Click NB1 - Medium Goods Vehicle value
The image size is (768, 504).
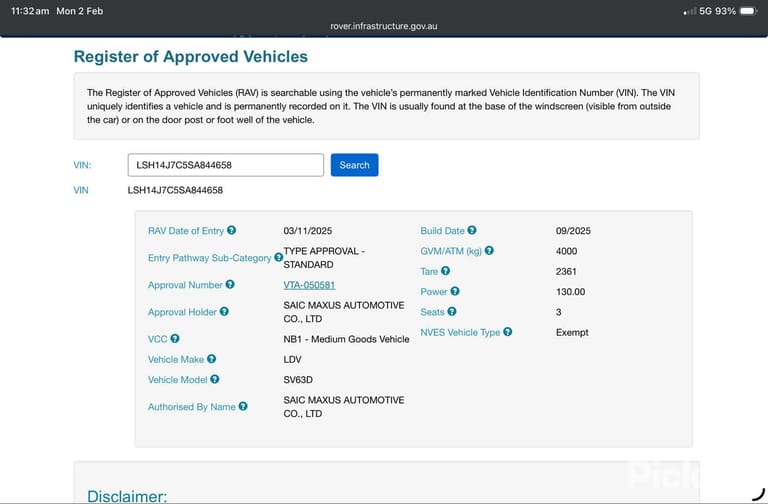tap(346, 339)
